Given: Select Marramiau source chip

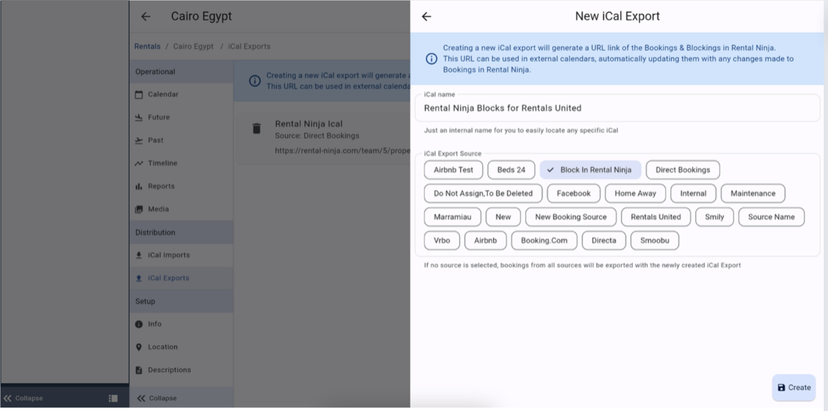Looking at the screenshot, I should 453,217.
